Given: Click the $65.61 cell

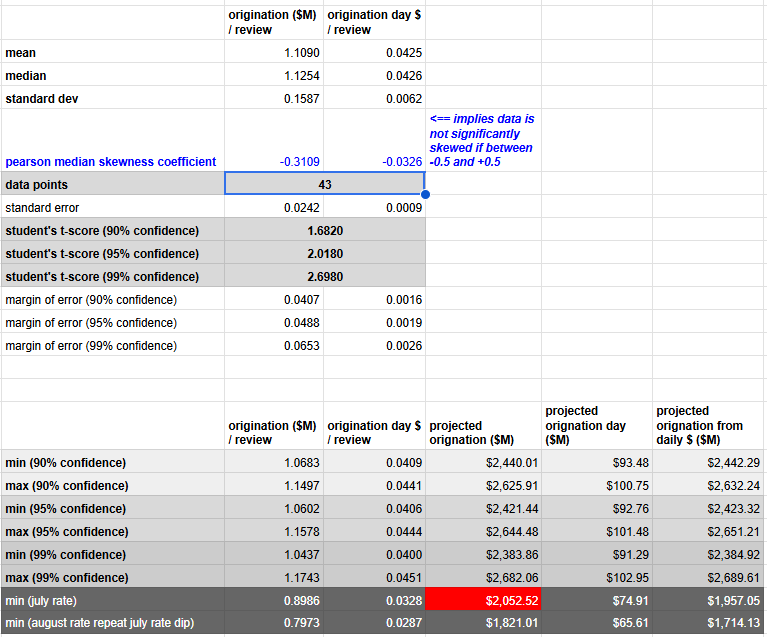Looking at the screenshot, I should click(631, 623).
